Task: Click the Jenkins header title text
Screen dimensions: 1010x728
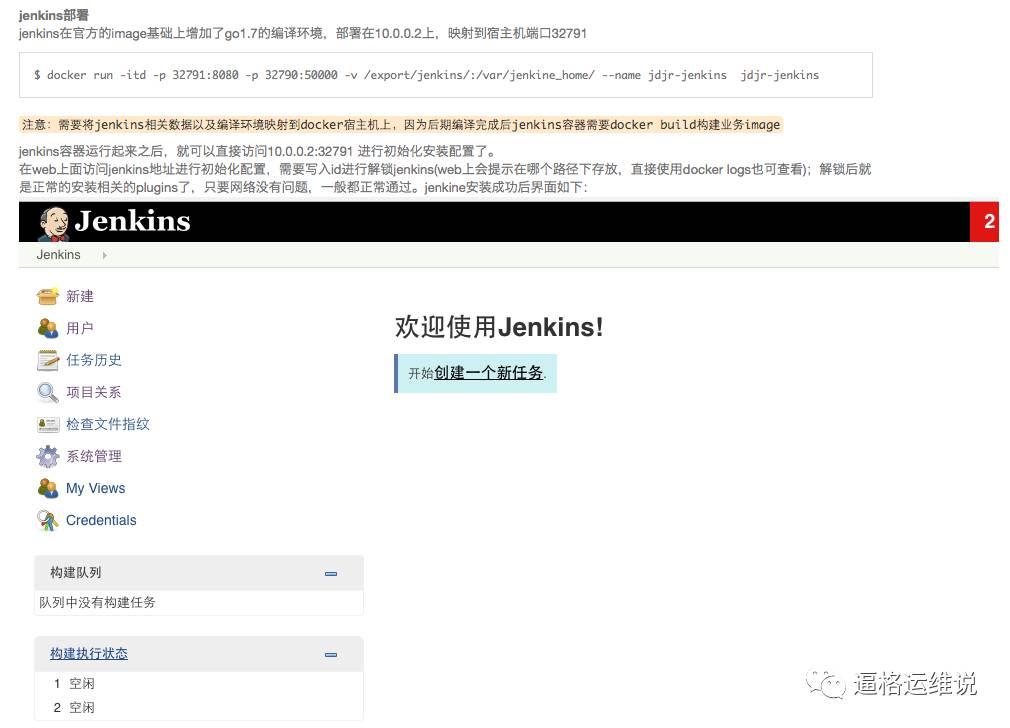Action: pos(133,222)
